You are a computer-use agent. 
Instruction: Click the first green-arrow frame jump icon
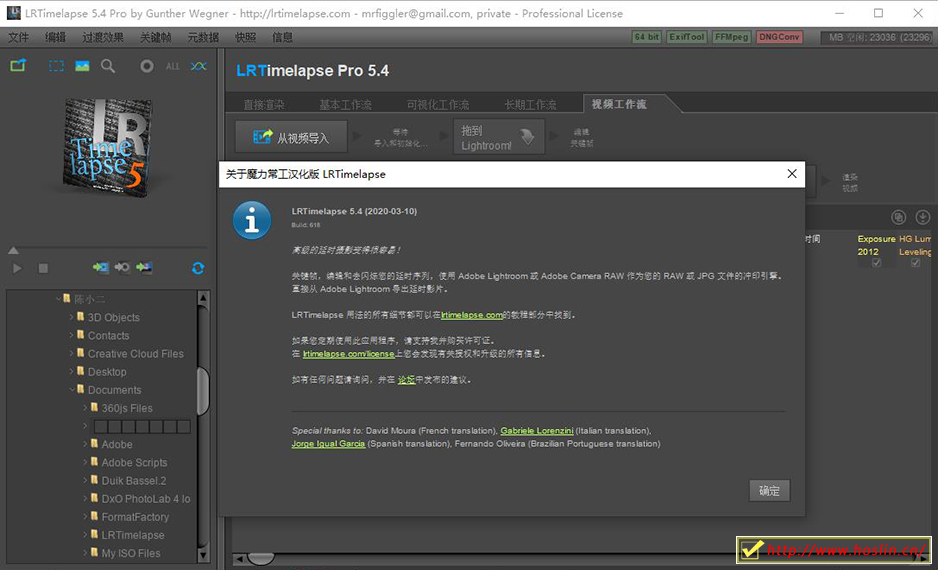tap(100, 267)
